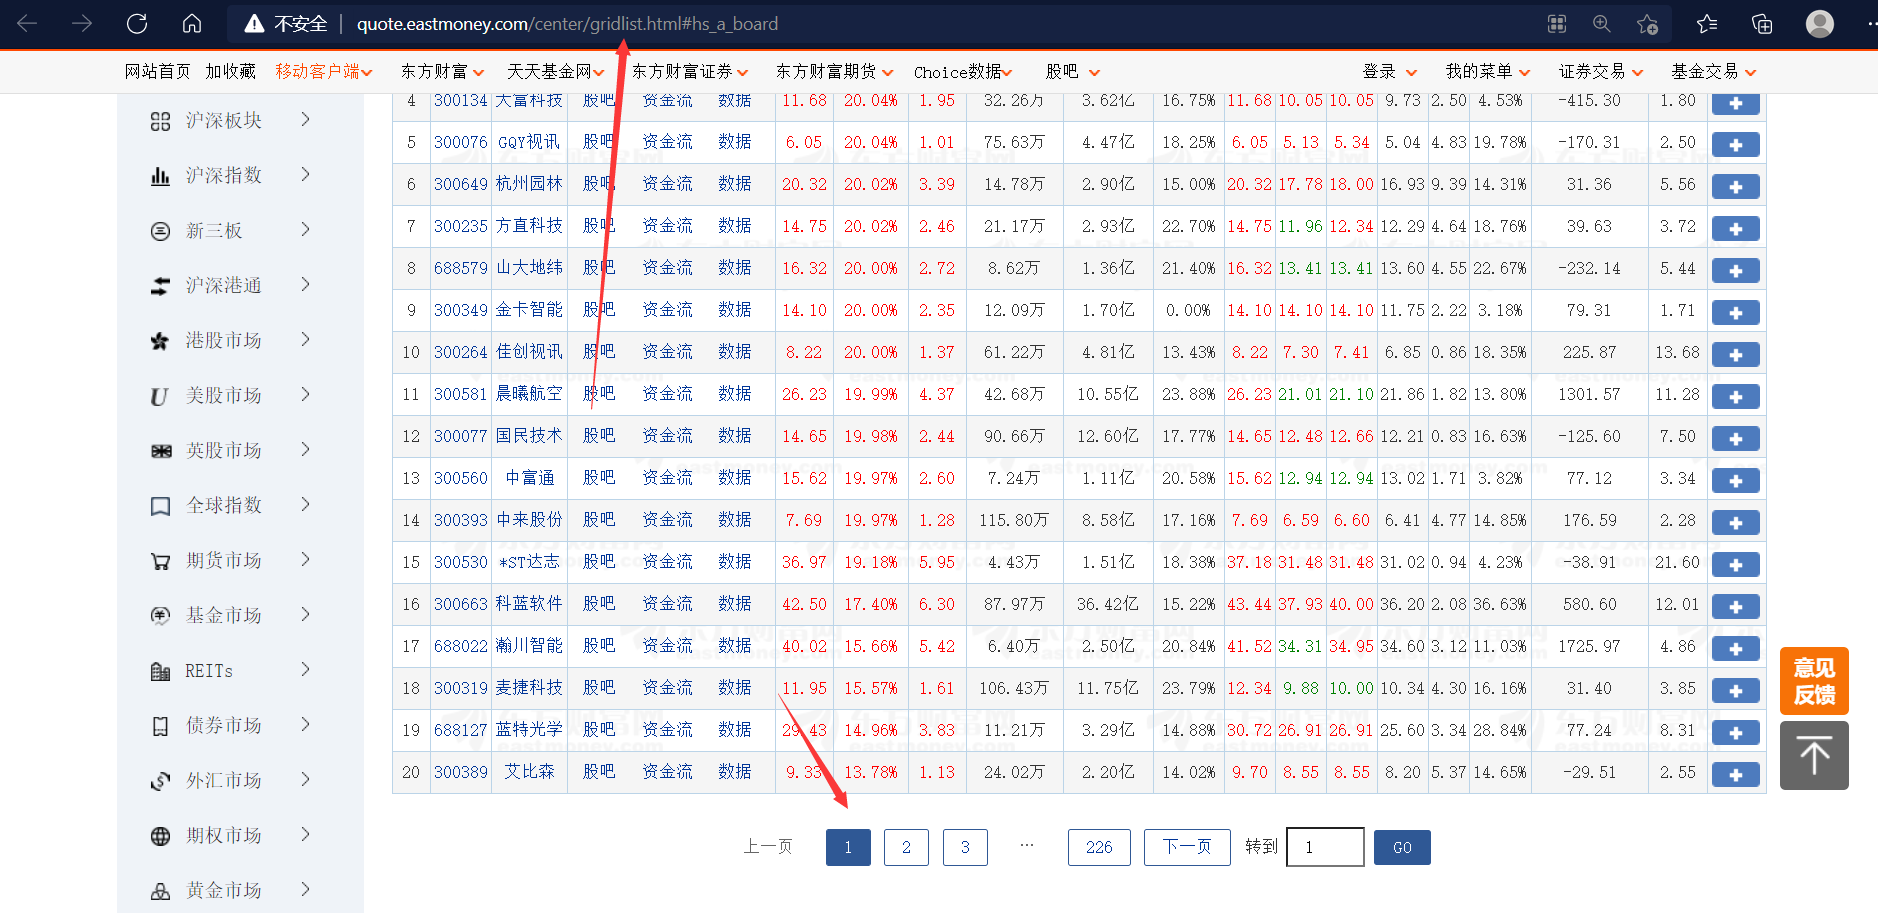Open the Choice数据 dropdown menu
The width and height of the screenshot is (1878, 913).
[963, 72]
